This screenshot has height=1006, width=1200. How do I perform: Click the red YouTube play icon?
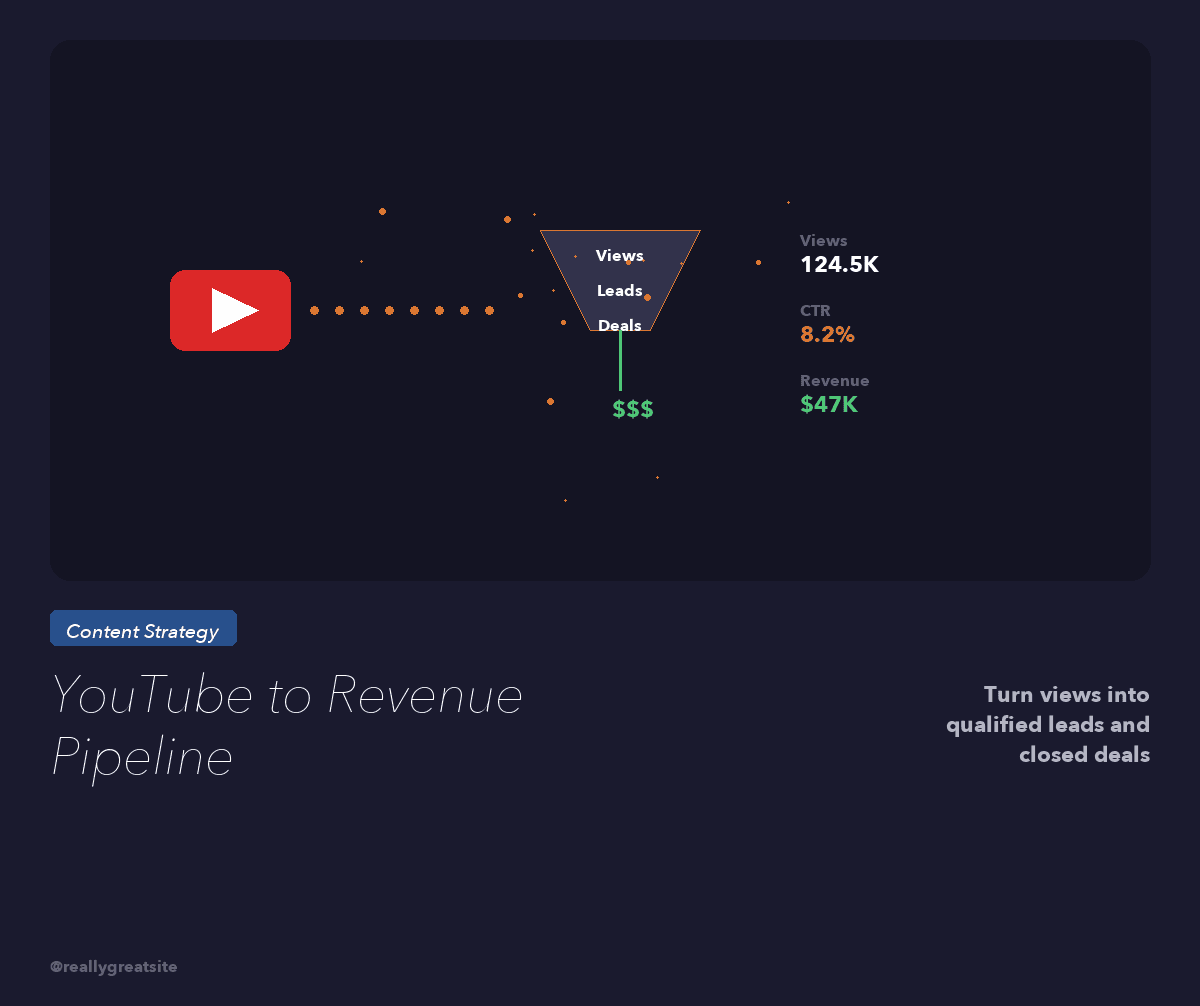[x=230, y=310]
